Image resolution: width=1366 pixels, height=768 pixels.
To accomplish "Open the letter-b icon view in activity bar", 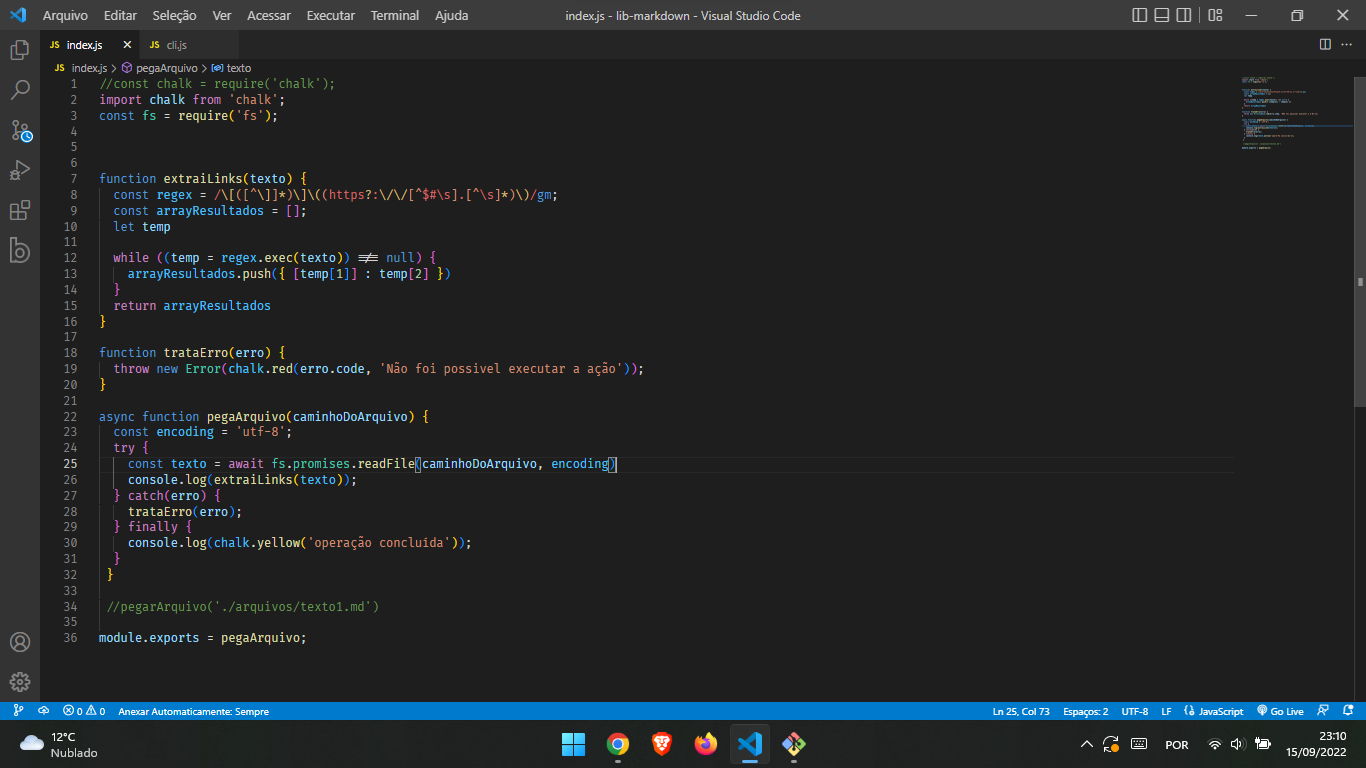I will coord(20,250).
